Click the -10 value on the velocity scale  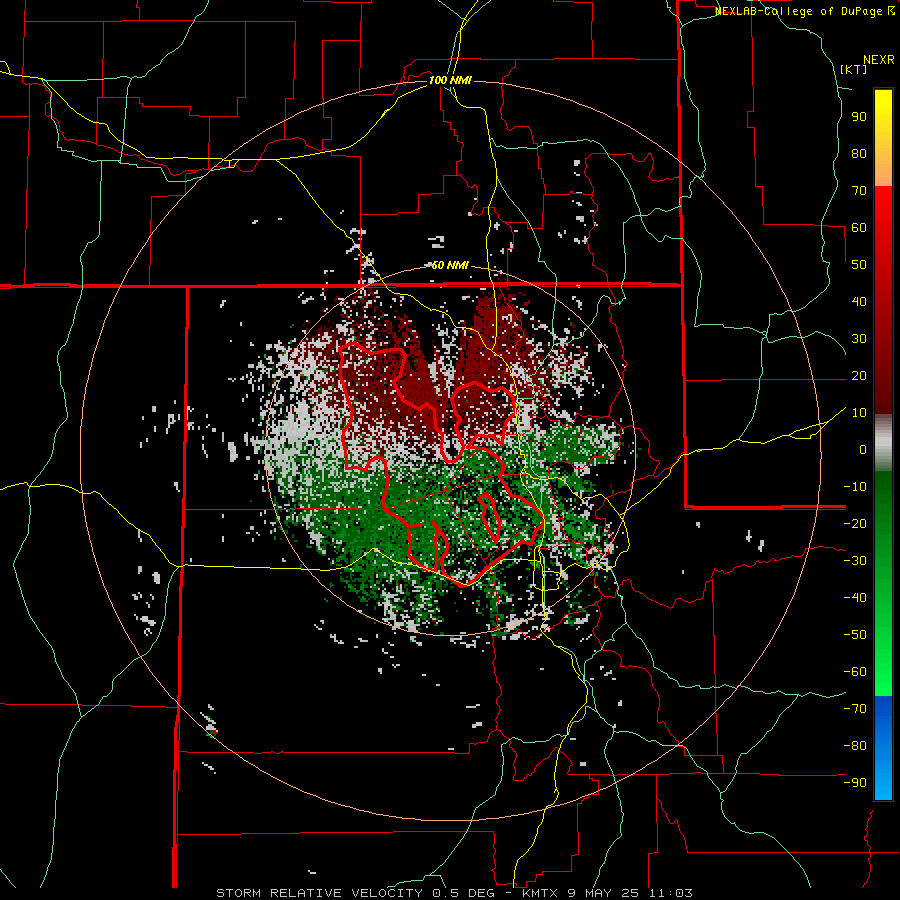855,487
